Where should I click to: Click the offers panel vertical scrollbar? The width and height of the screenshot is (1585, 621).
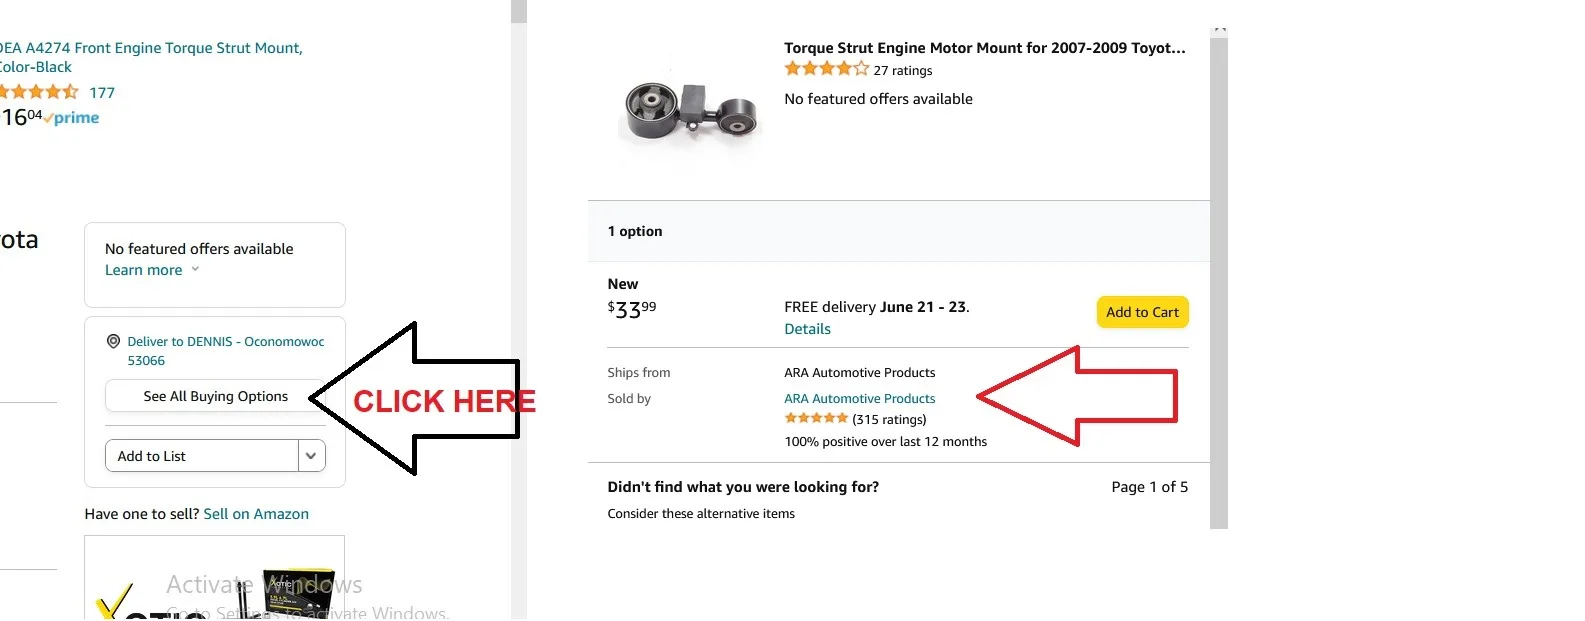pyautogui.click(x=1218, y=278)
